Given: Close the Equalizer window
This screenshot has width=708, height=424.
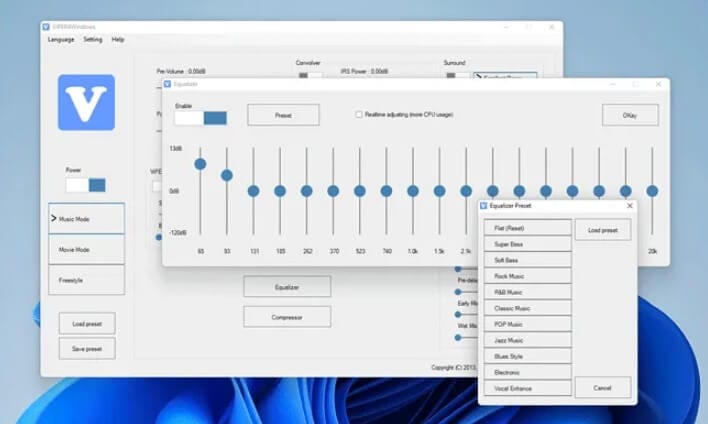Looking at the screenshot, I should tap(658, 84).
